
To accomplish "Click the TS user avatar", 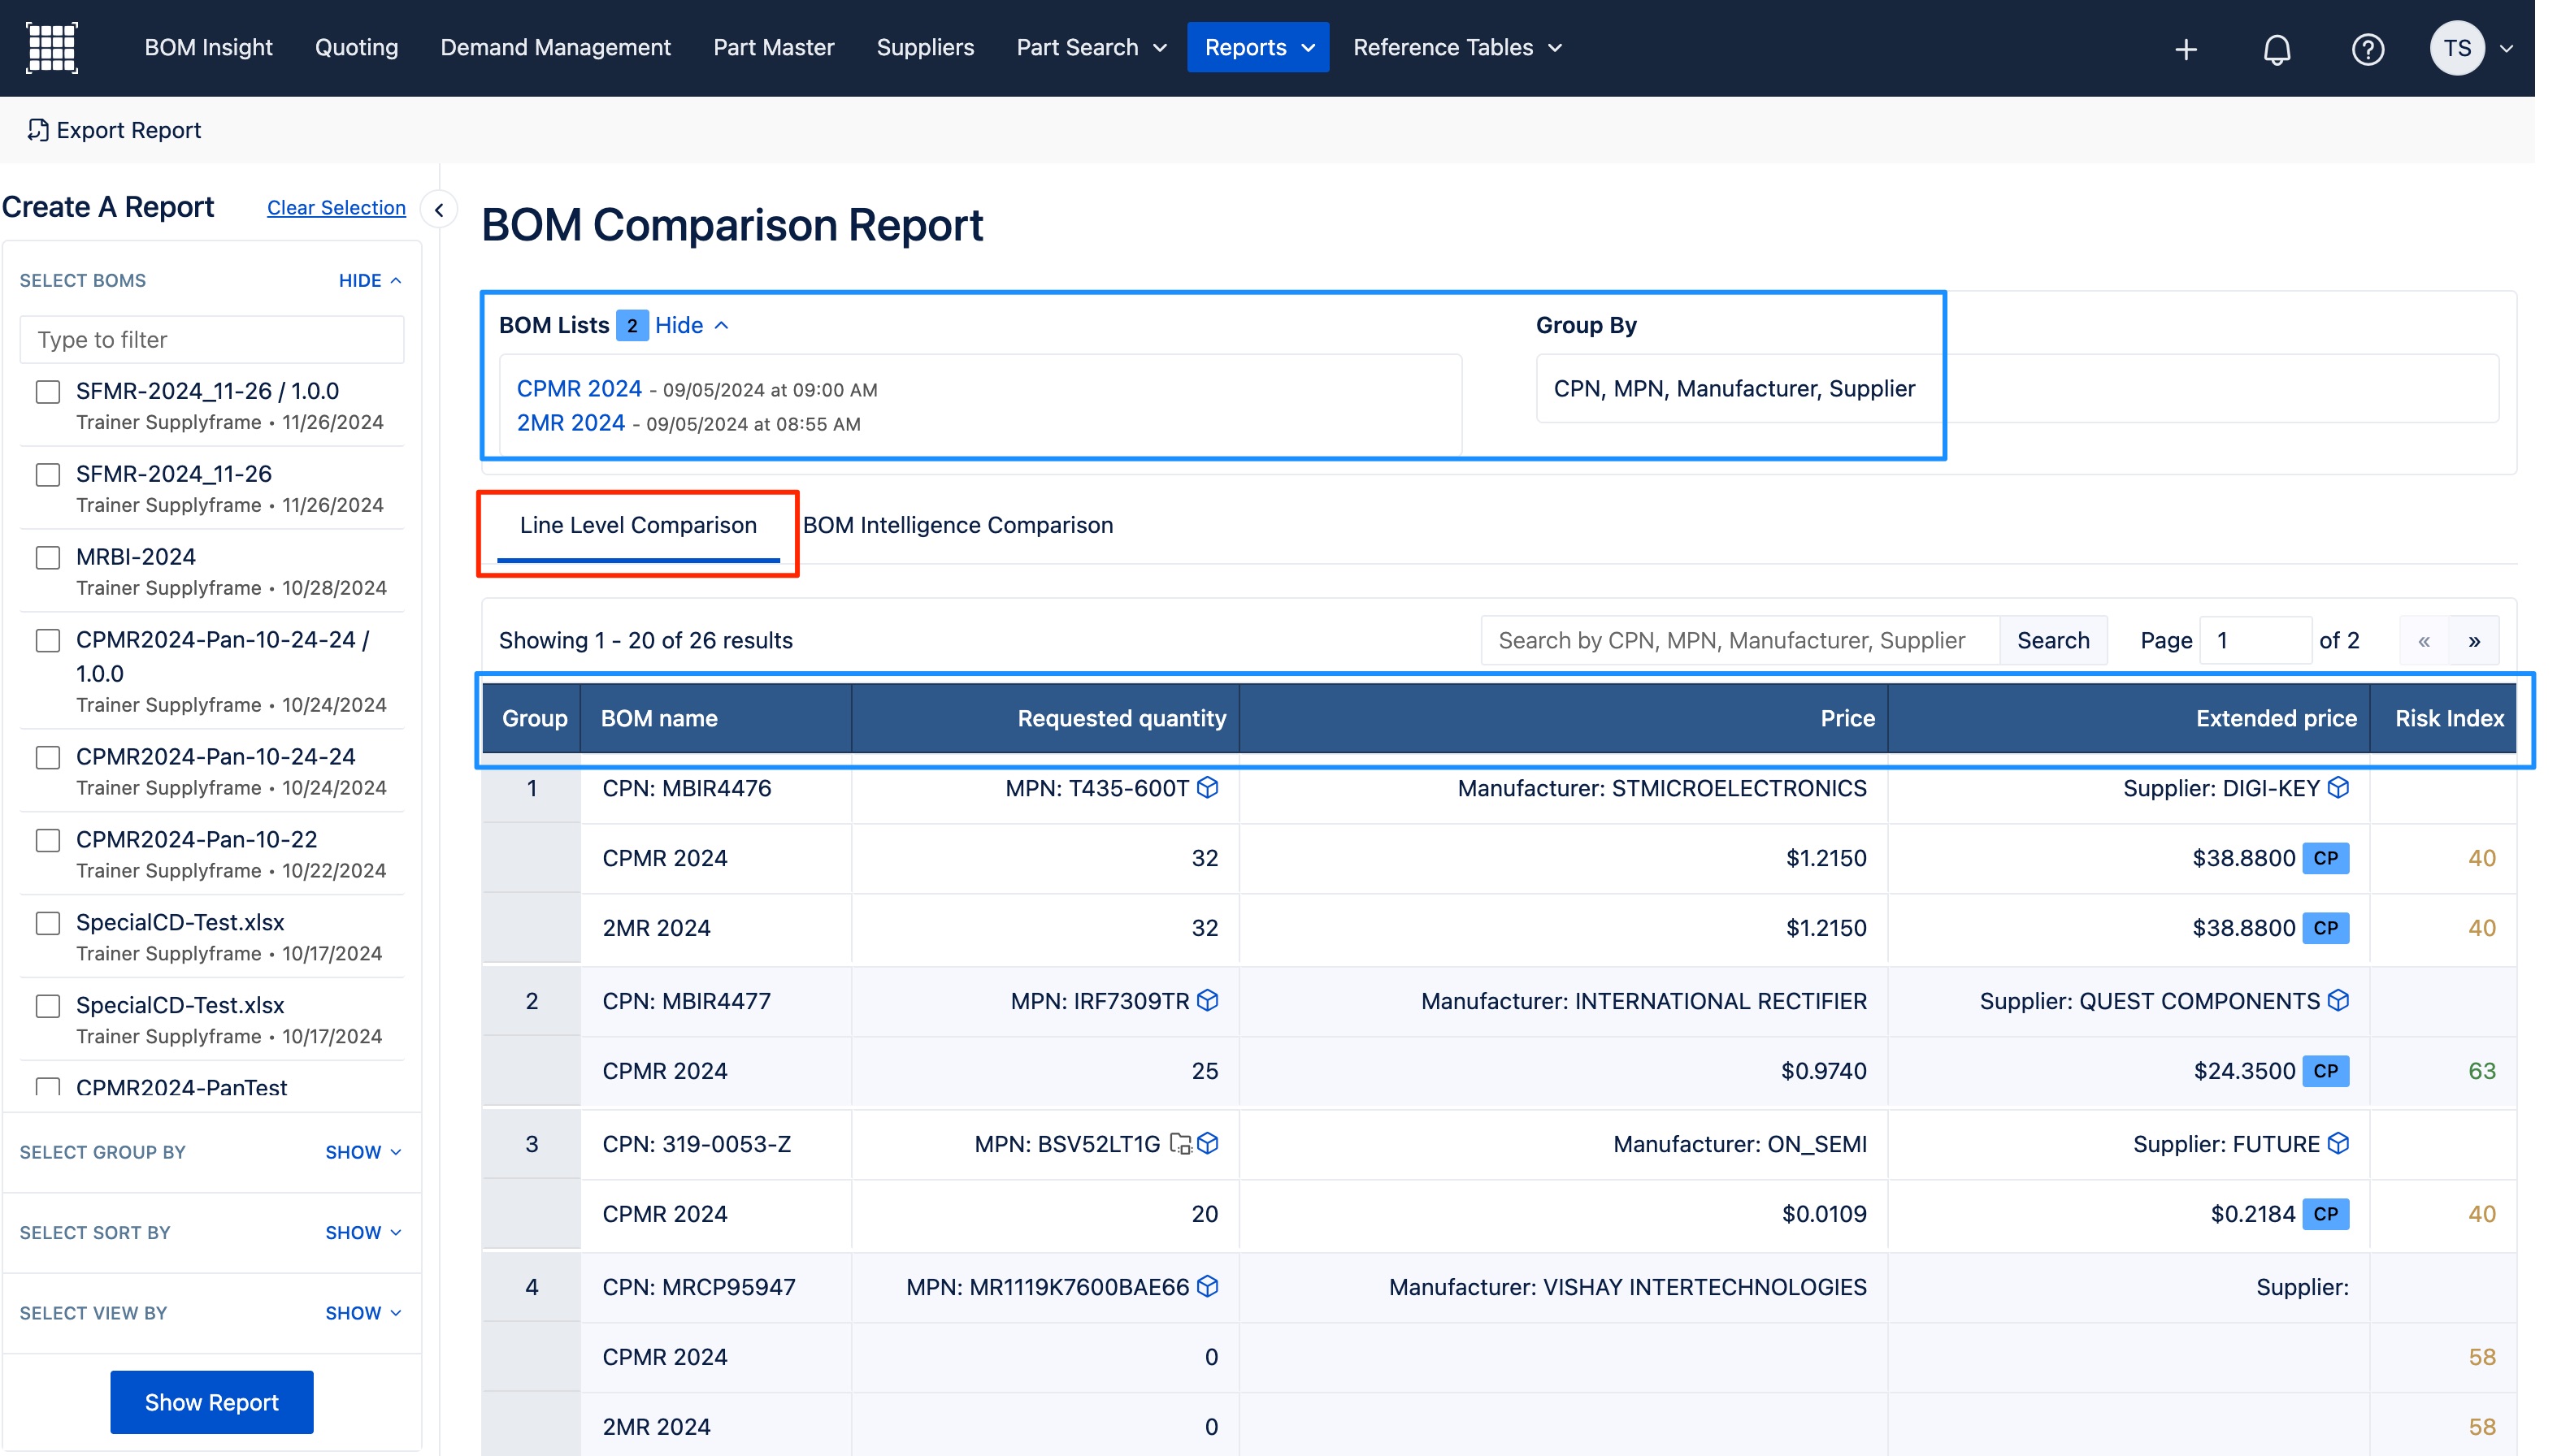I will [x=2457, y=48].
